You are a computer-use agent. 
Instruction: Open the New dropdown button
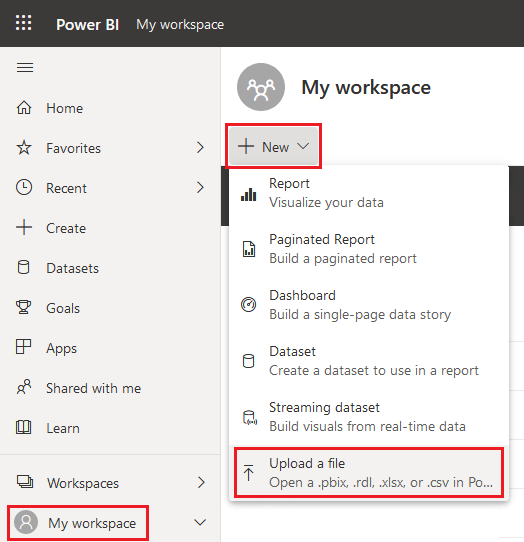click(x=273, y=146)
